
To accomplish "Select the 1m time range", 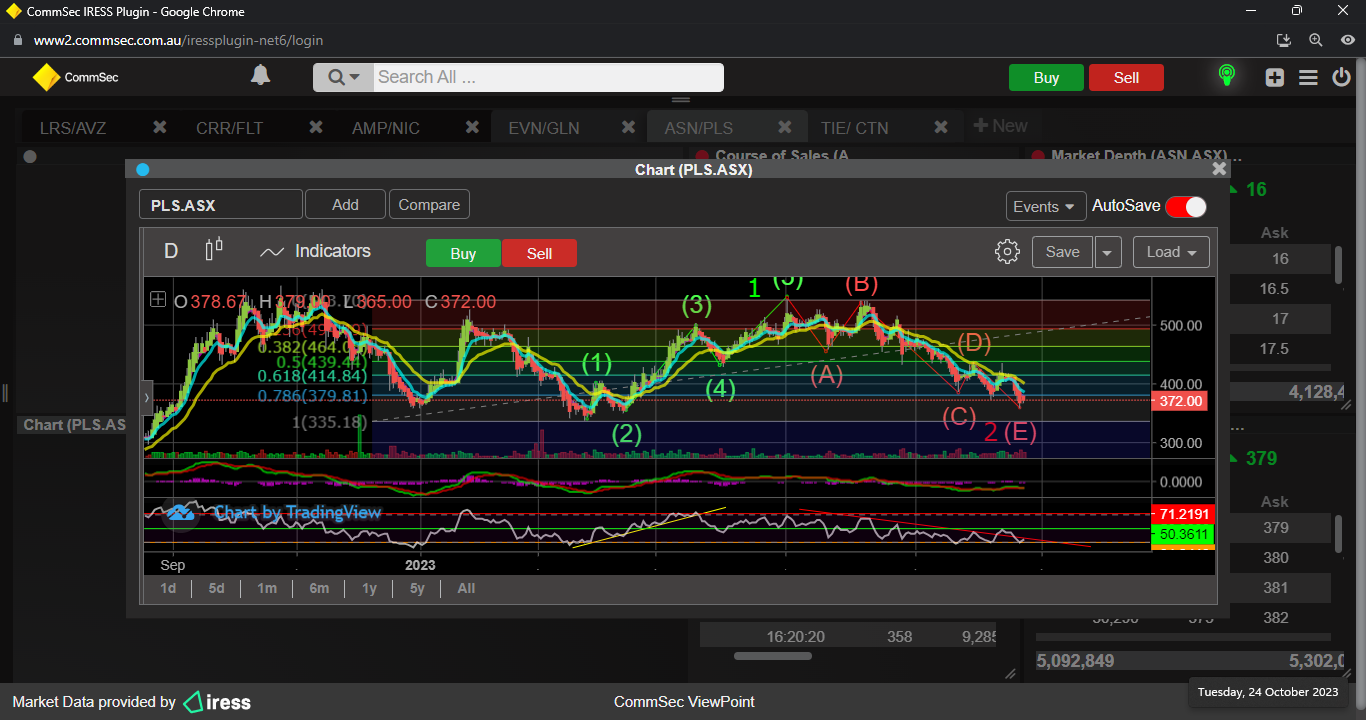I will pos(267,588).
